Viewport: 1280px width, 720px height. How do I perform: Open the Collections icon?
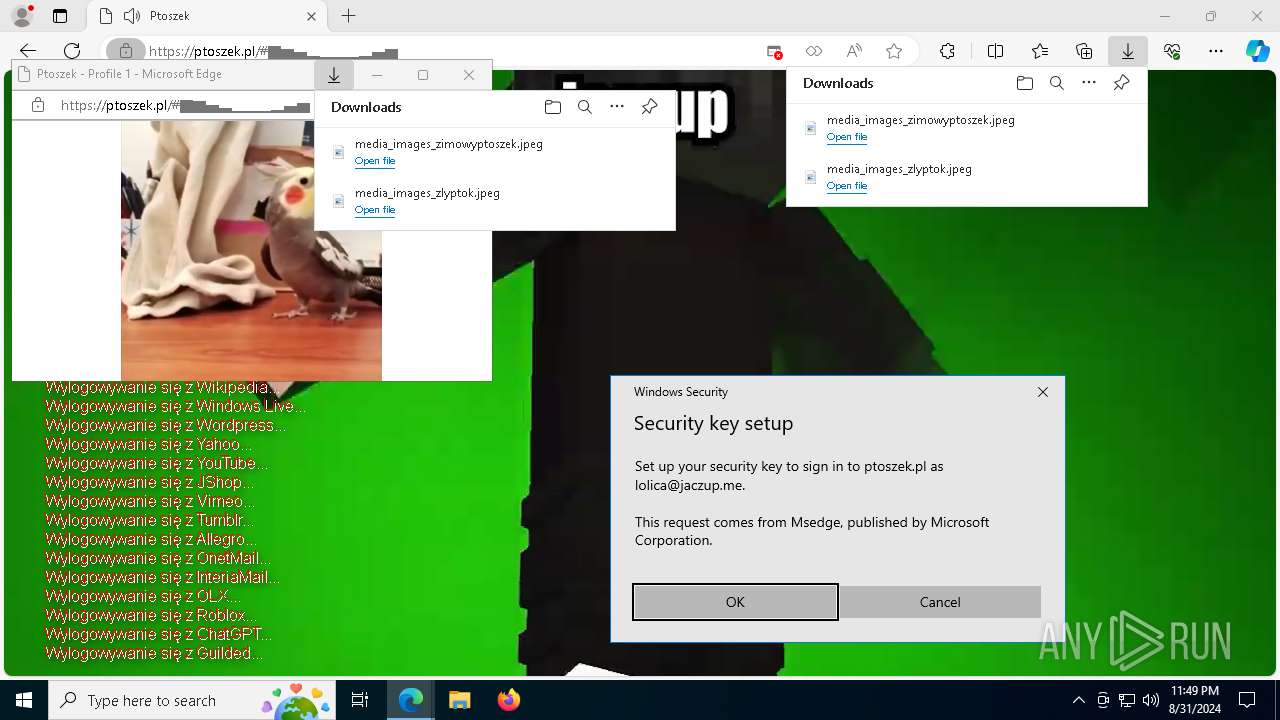tap(1084, 51)
